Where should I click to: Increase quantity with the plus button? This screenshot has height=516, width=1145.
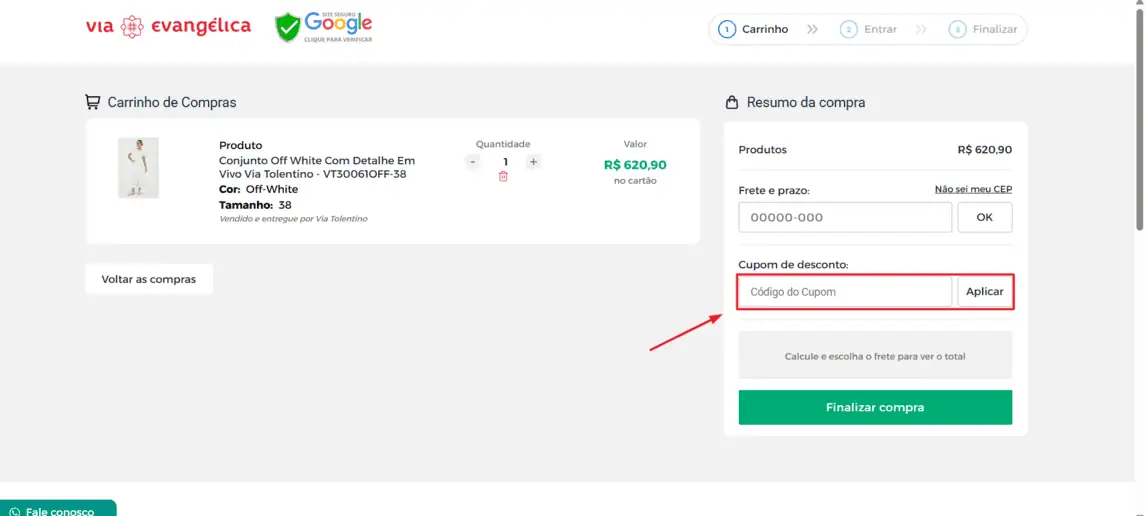[x=533, y=162]
